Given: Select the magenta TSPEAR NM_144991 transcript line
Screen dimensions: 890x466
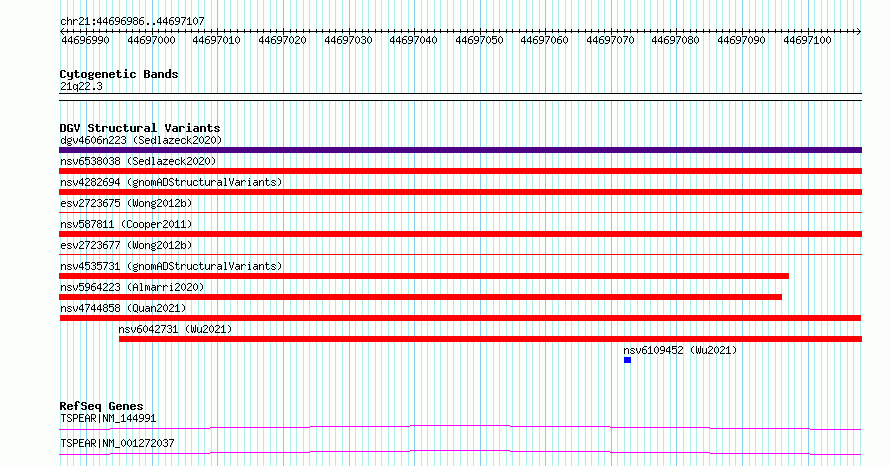Looking at the screenshot, I should (x=460, y=427).
